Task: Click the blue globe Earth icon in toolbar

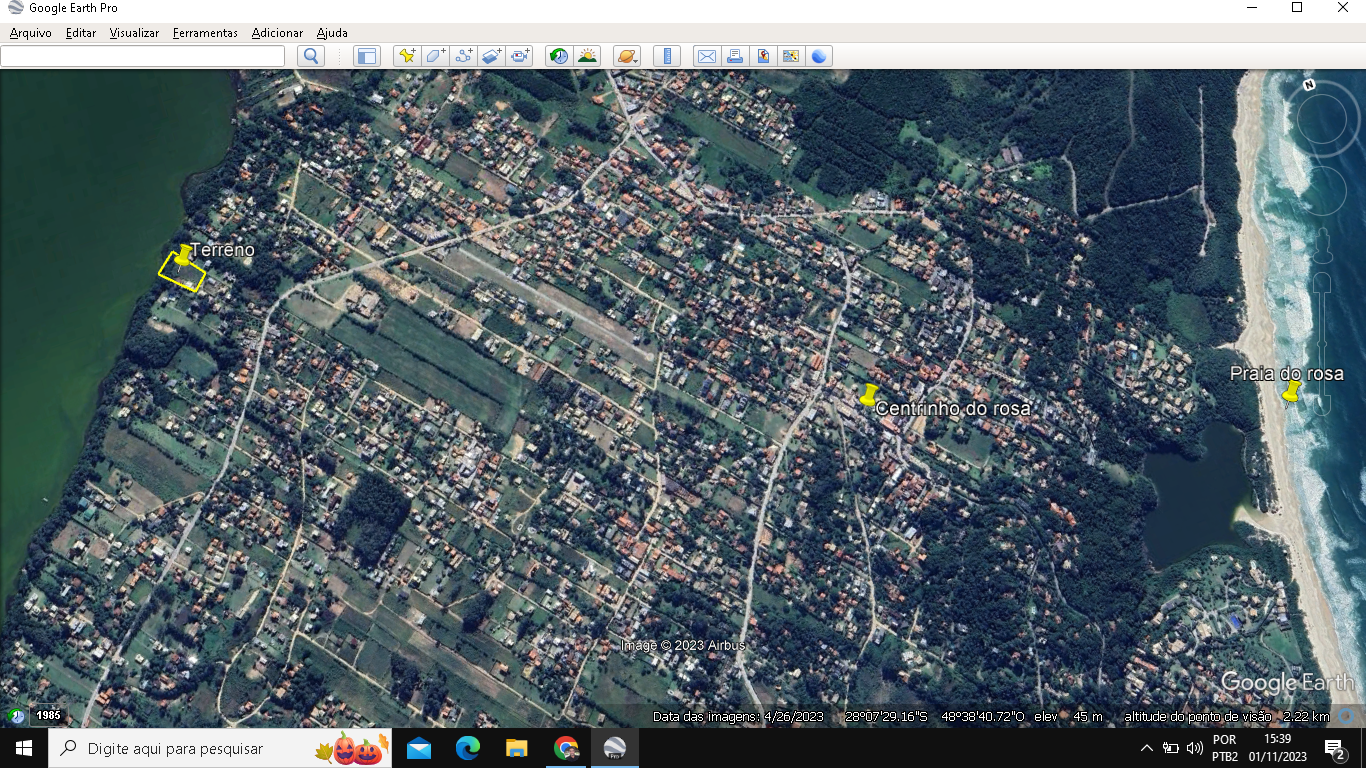Action: (x=819, y=56)
